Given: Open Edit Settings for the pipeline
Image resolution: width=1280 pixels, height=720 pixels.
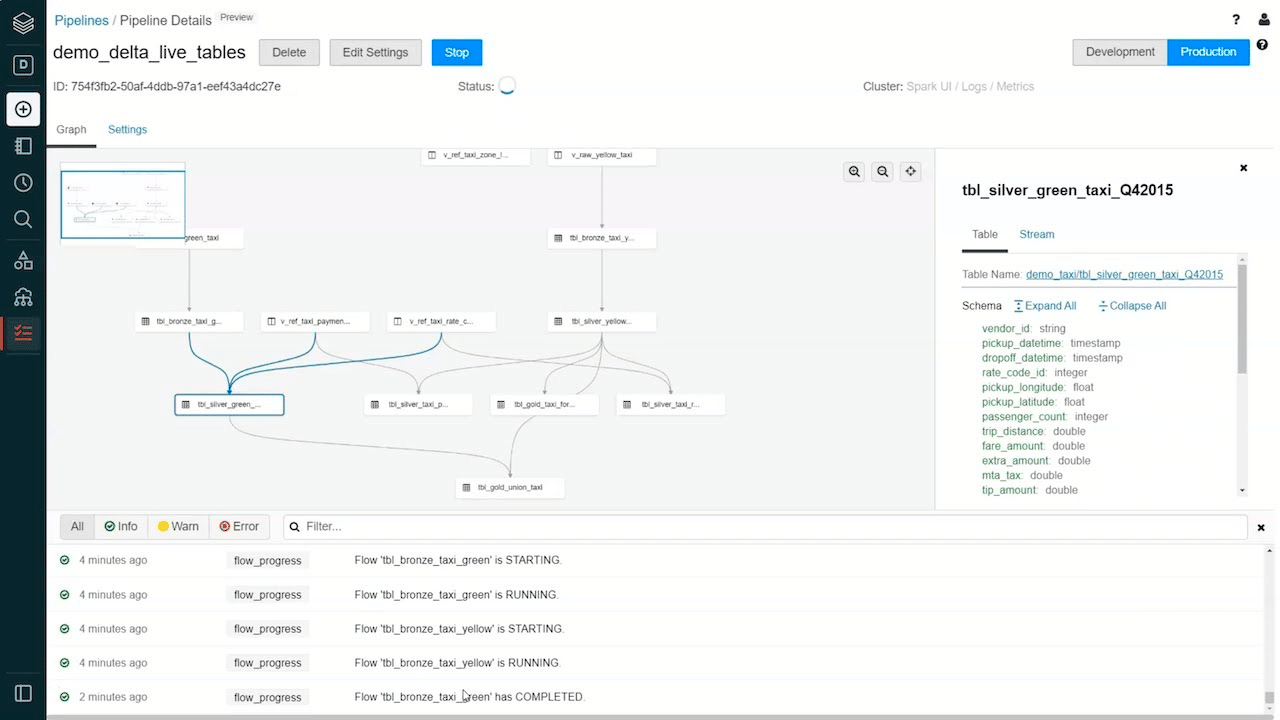Looking at the screenshot, I should [x=375, y=53].
